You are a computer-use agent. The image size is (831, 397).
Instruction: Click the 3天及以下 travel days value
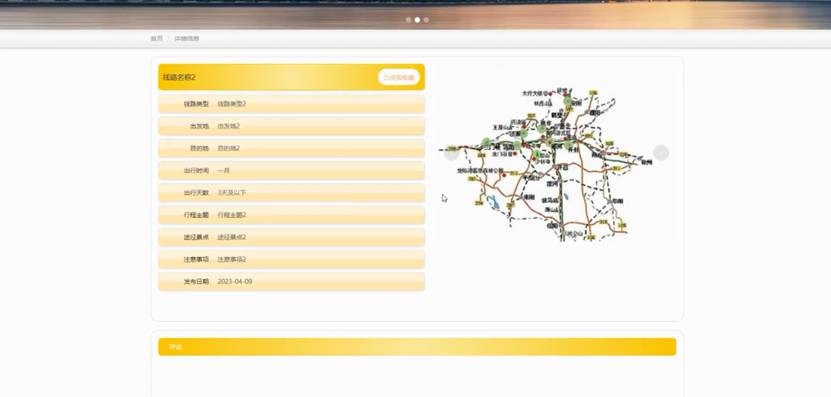232,193
